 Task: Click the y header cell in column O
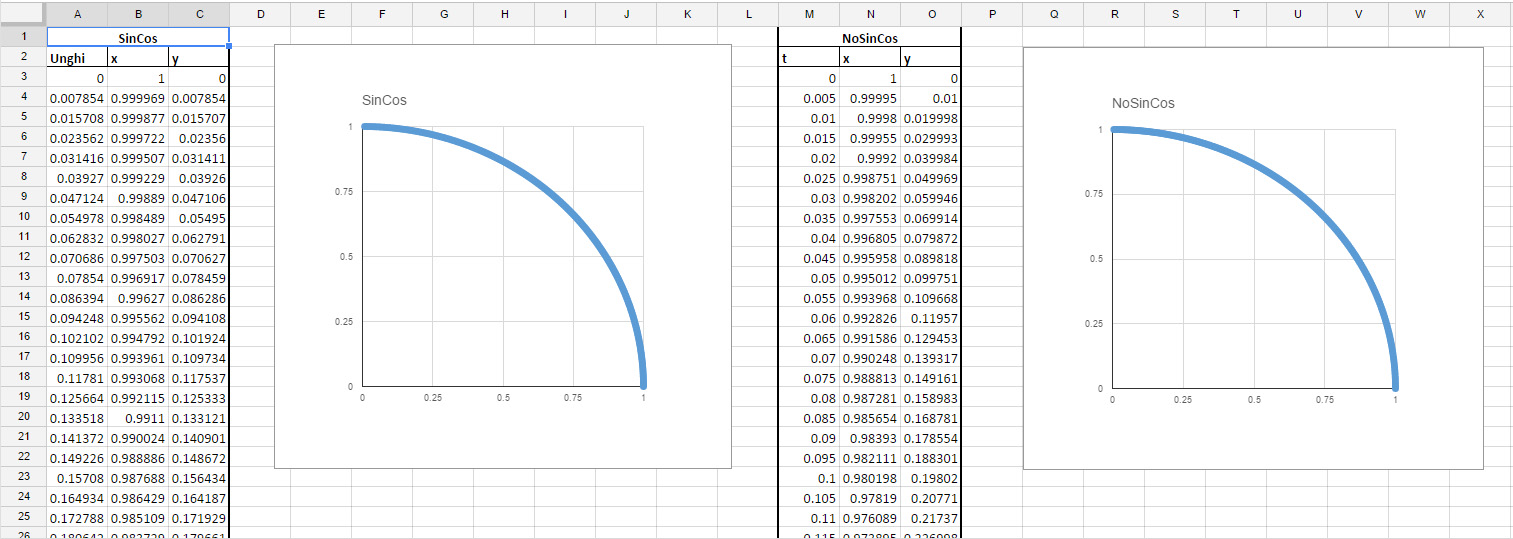pyautogui.click(x=930, y=59)
